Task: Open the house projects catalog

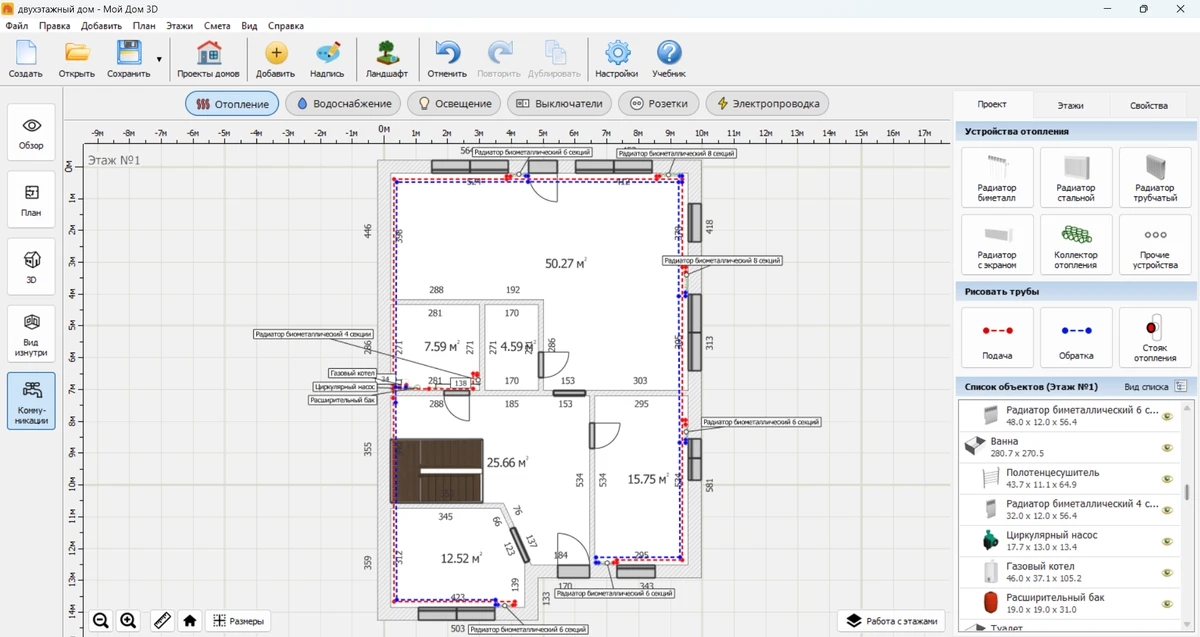Action: coord(208,59)
